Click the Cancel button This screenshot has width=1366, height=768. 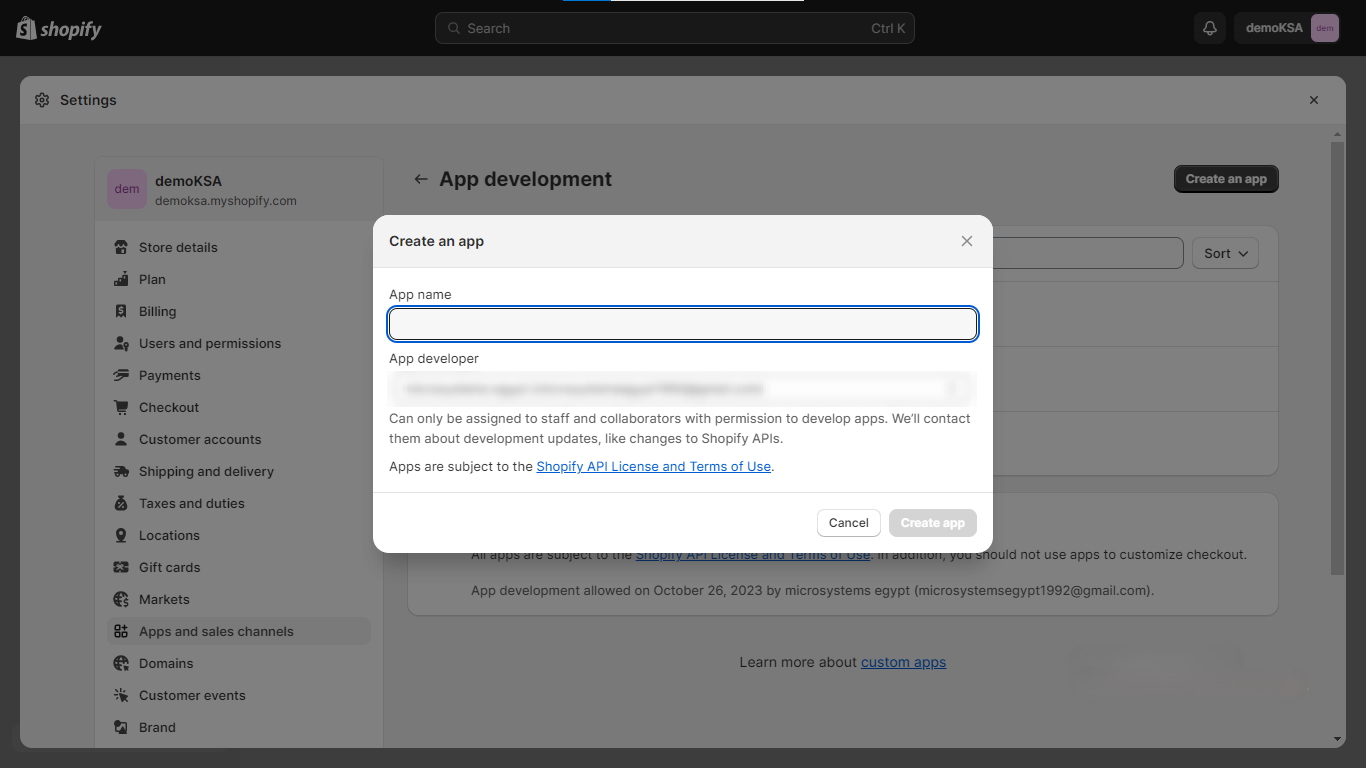[x=848, y=523]
